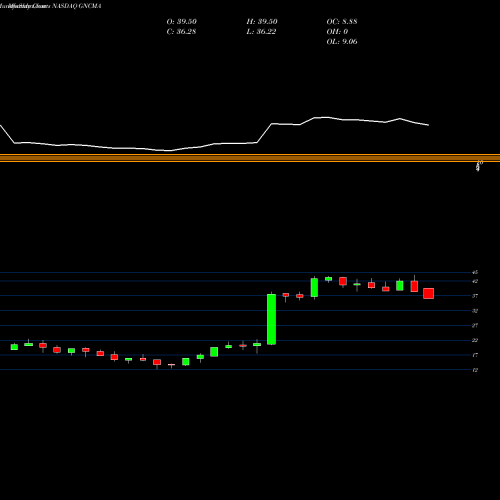Click the tallest green breakout candlestick
This screenshot has width=500, height=500.
[x=271, y=319]
